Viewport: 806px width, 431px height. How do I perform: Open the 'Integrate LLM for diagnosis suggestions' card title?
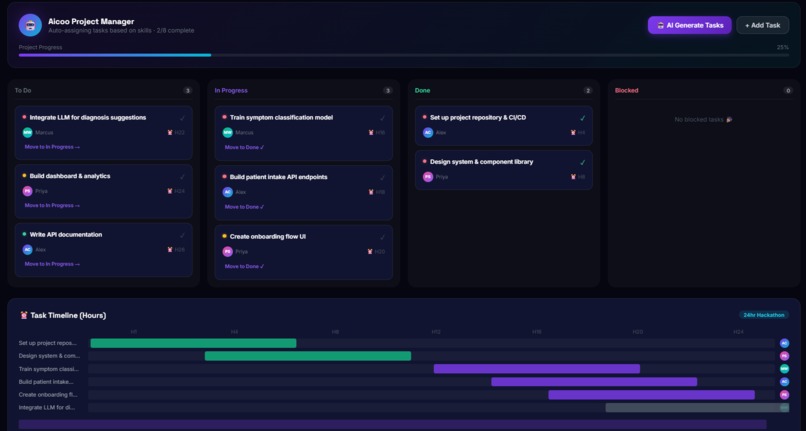click(87, 118)
